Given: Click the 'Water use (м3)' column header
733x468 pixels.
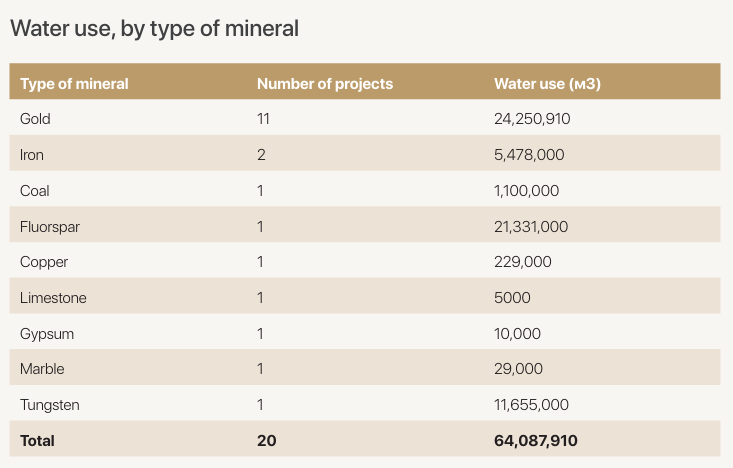Looking at the screenshot, I should 547,83.
